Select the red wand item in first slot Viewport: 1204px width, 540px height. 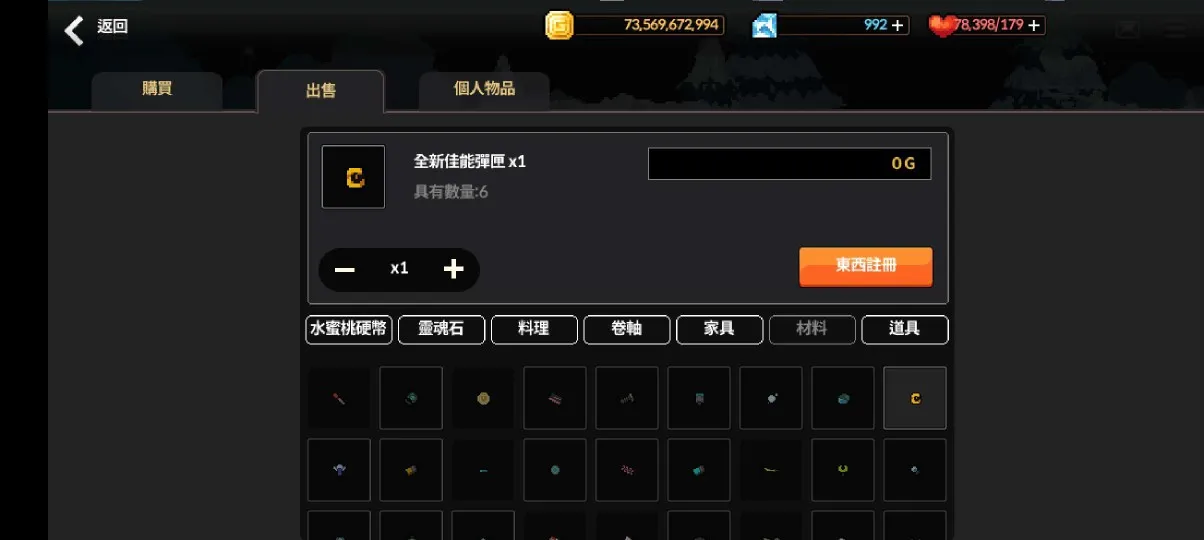point(339,398)
